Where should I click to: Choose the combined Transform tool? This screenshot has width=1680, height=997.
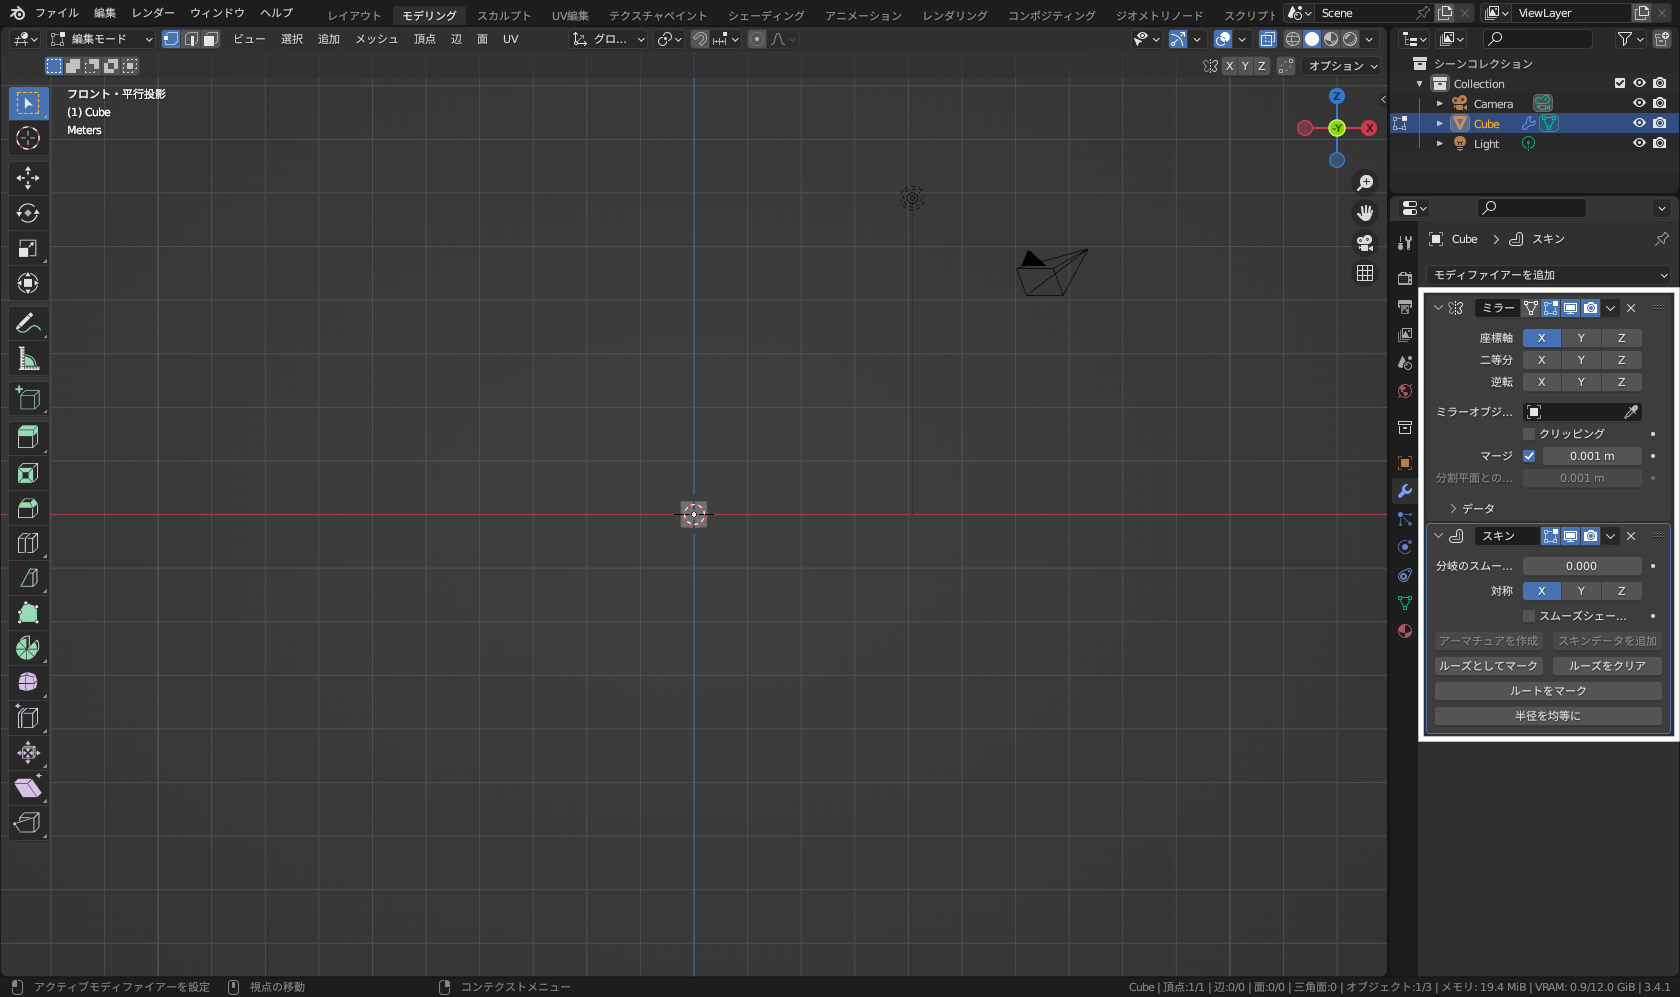(28, 283)
